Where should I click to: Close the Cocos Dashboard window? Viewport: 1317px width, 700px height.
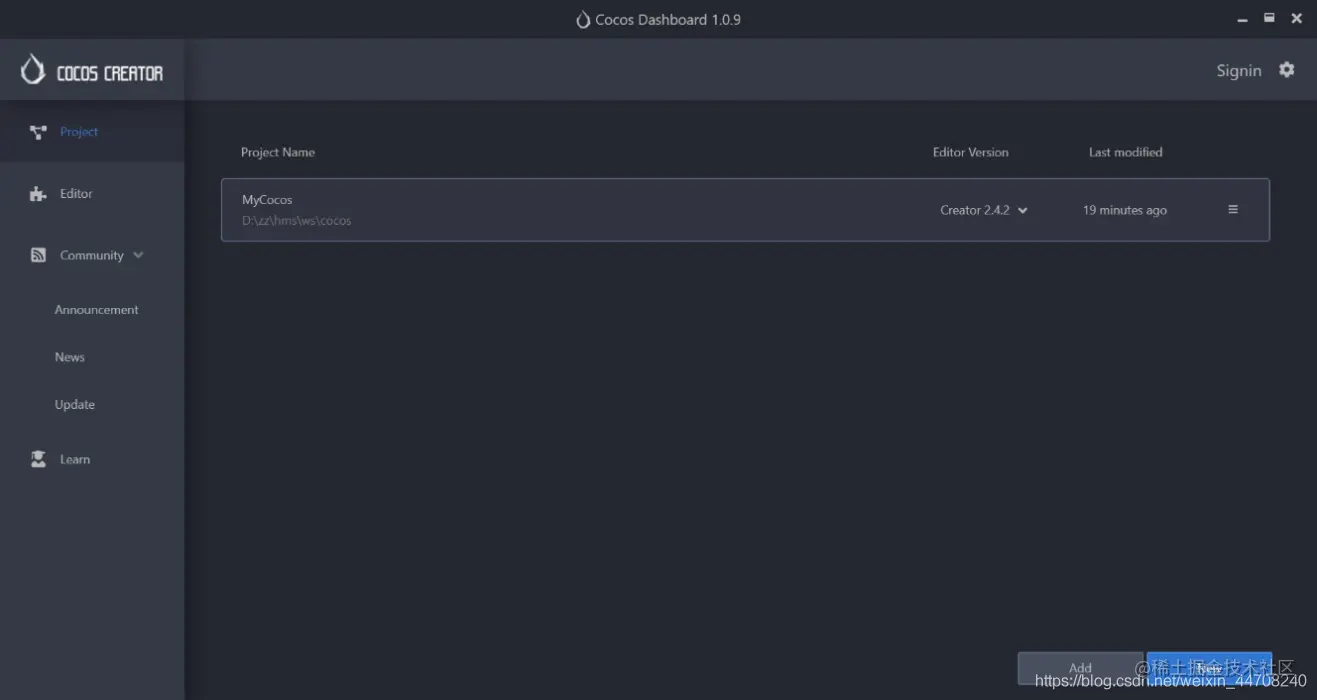pos(1296,18)
